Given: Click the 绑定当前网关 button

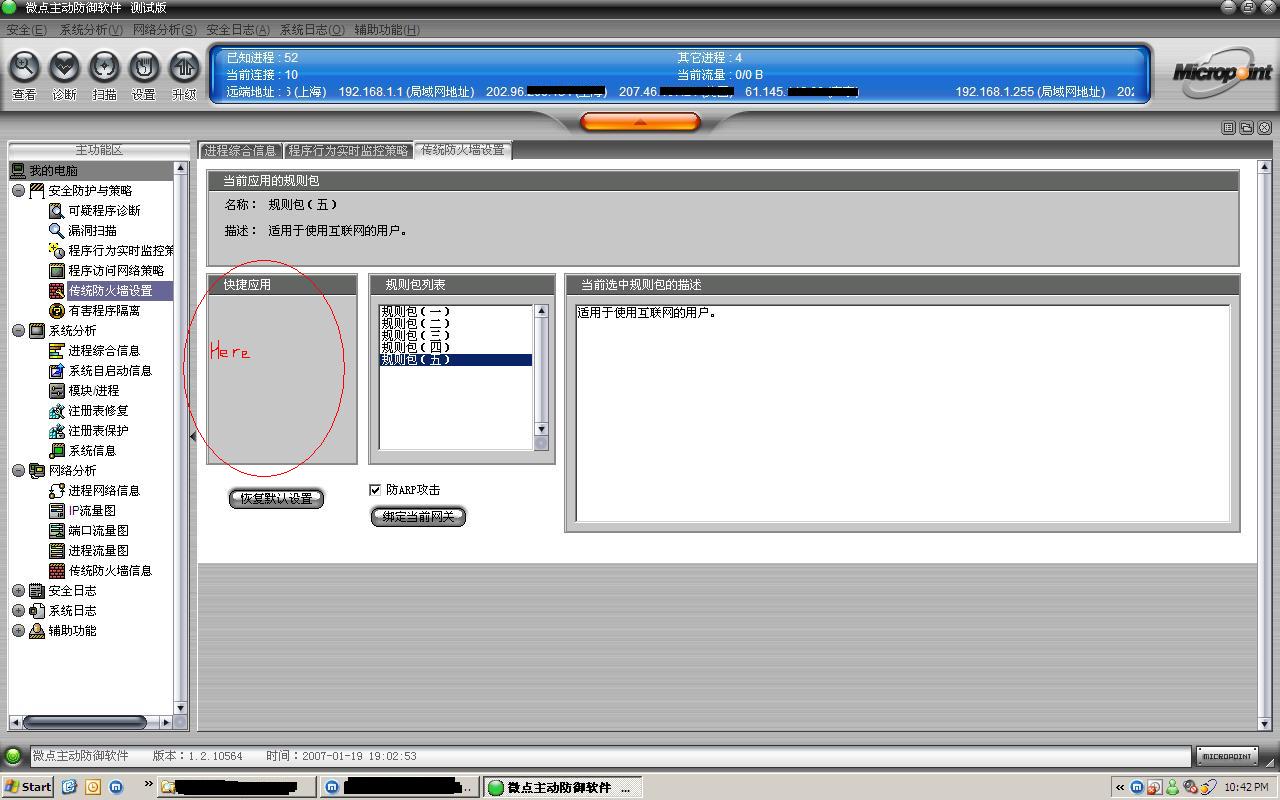Looking at the screenshot, I should (418, 517).
